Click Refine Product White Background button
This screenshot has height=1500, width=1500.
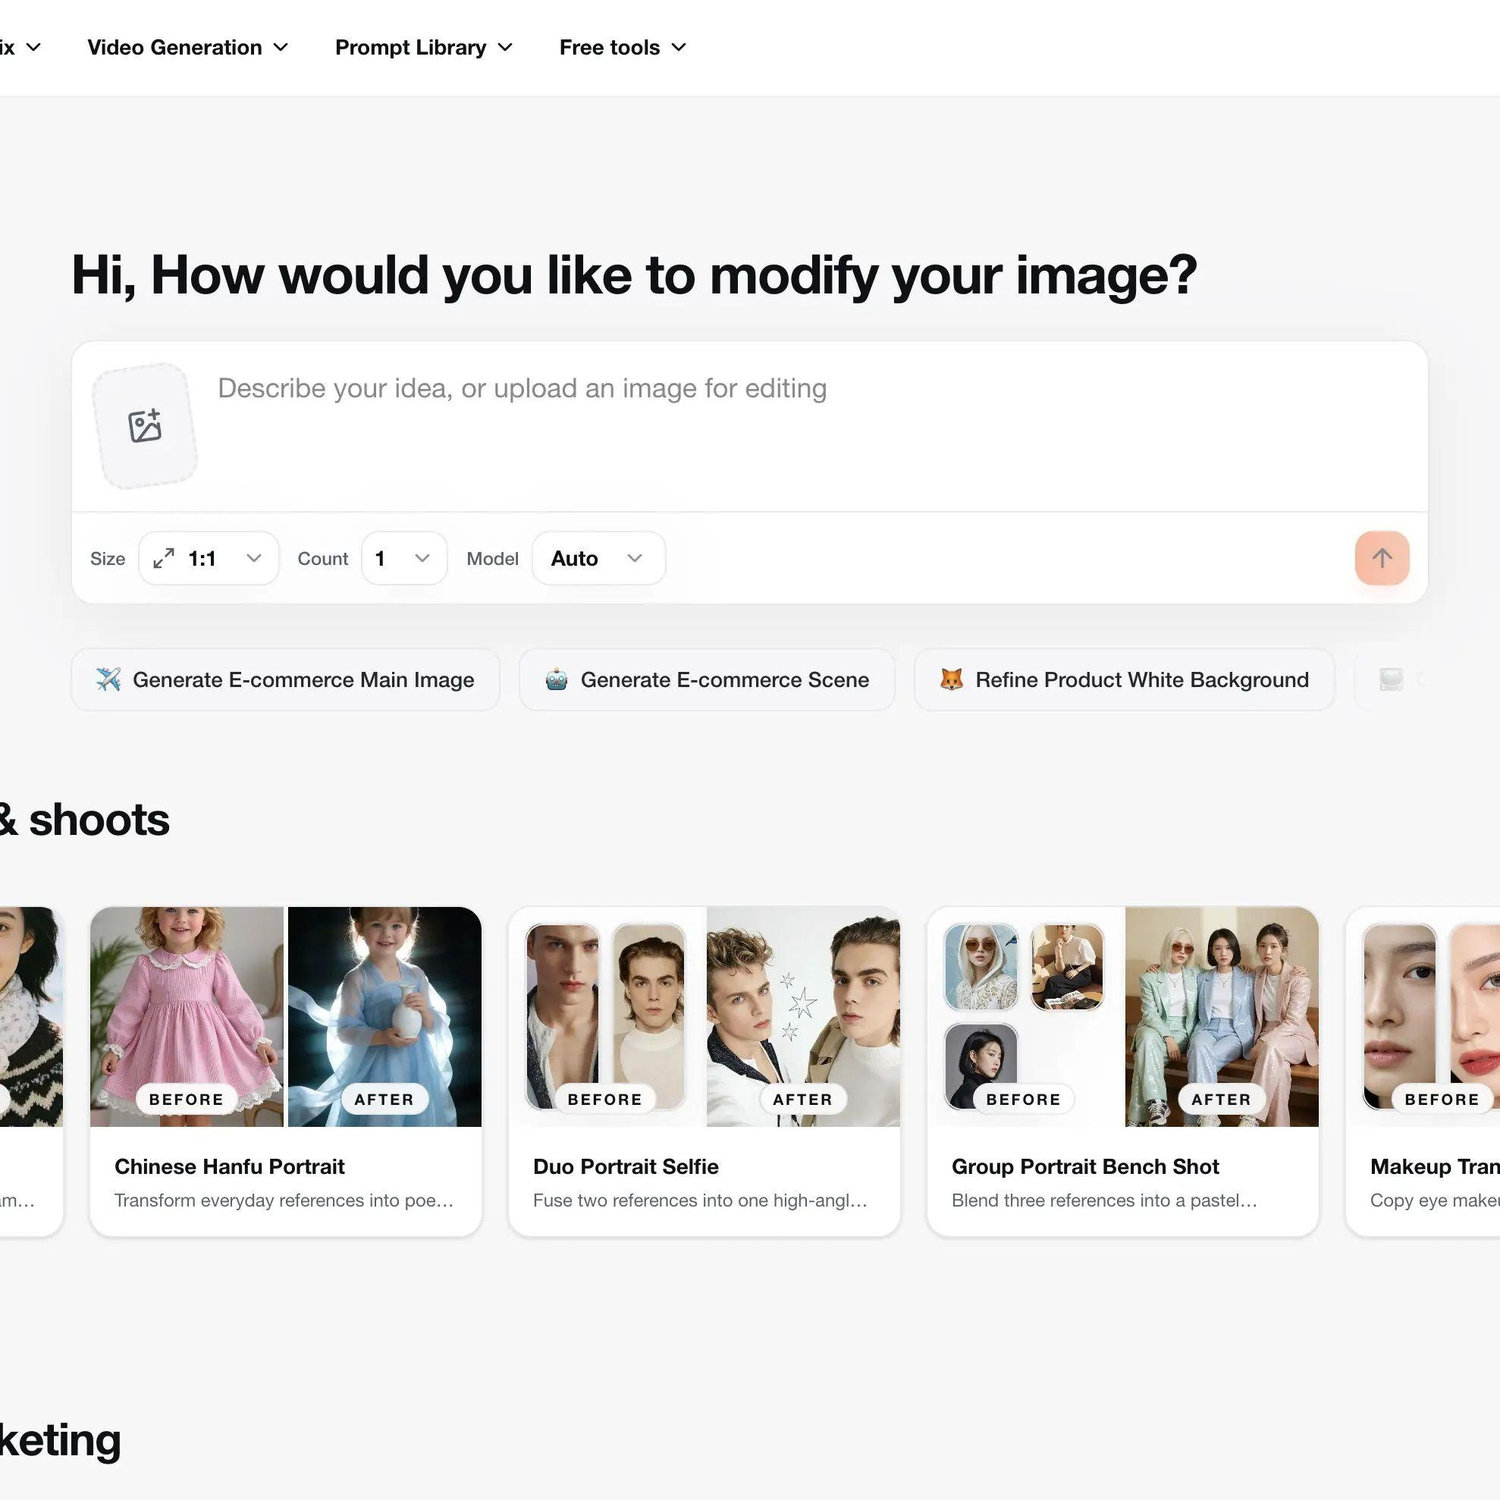(x=1124, y=680)
